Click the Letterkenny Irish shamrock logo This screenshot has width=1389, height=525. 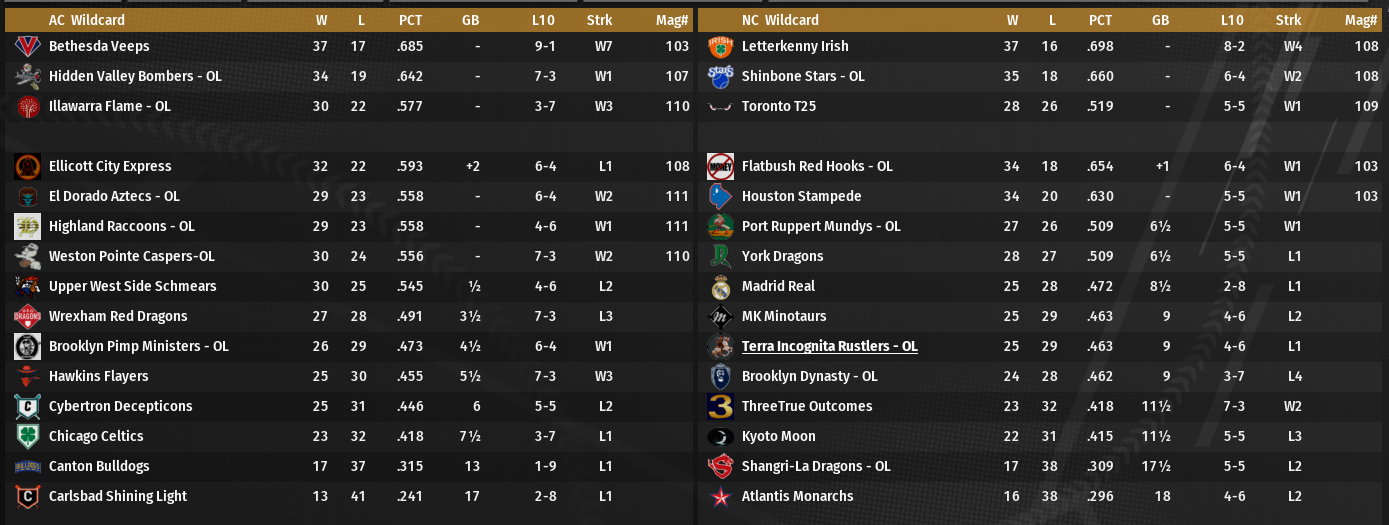click(x=720, y=46)
